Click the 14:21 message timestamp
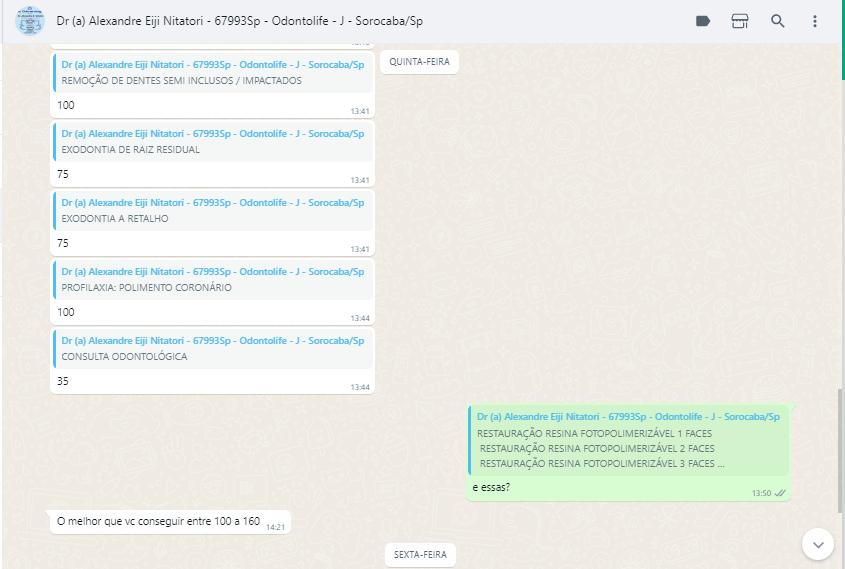This screenshot has width=845, height=569. (x=275, y=527)
